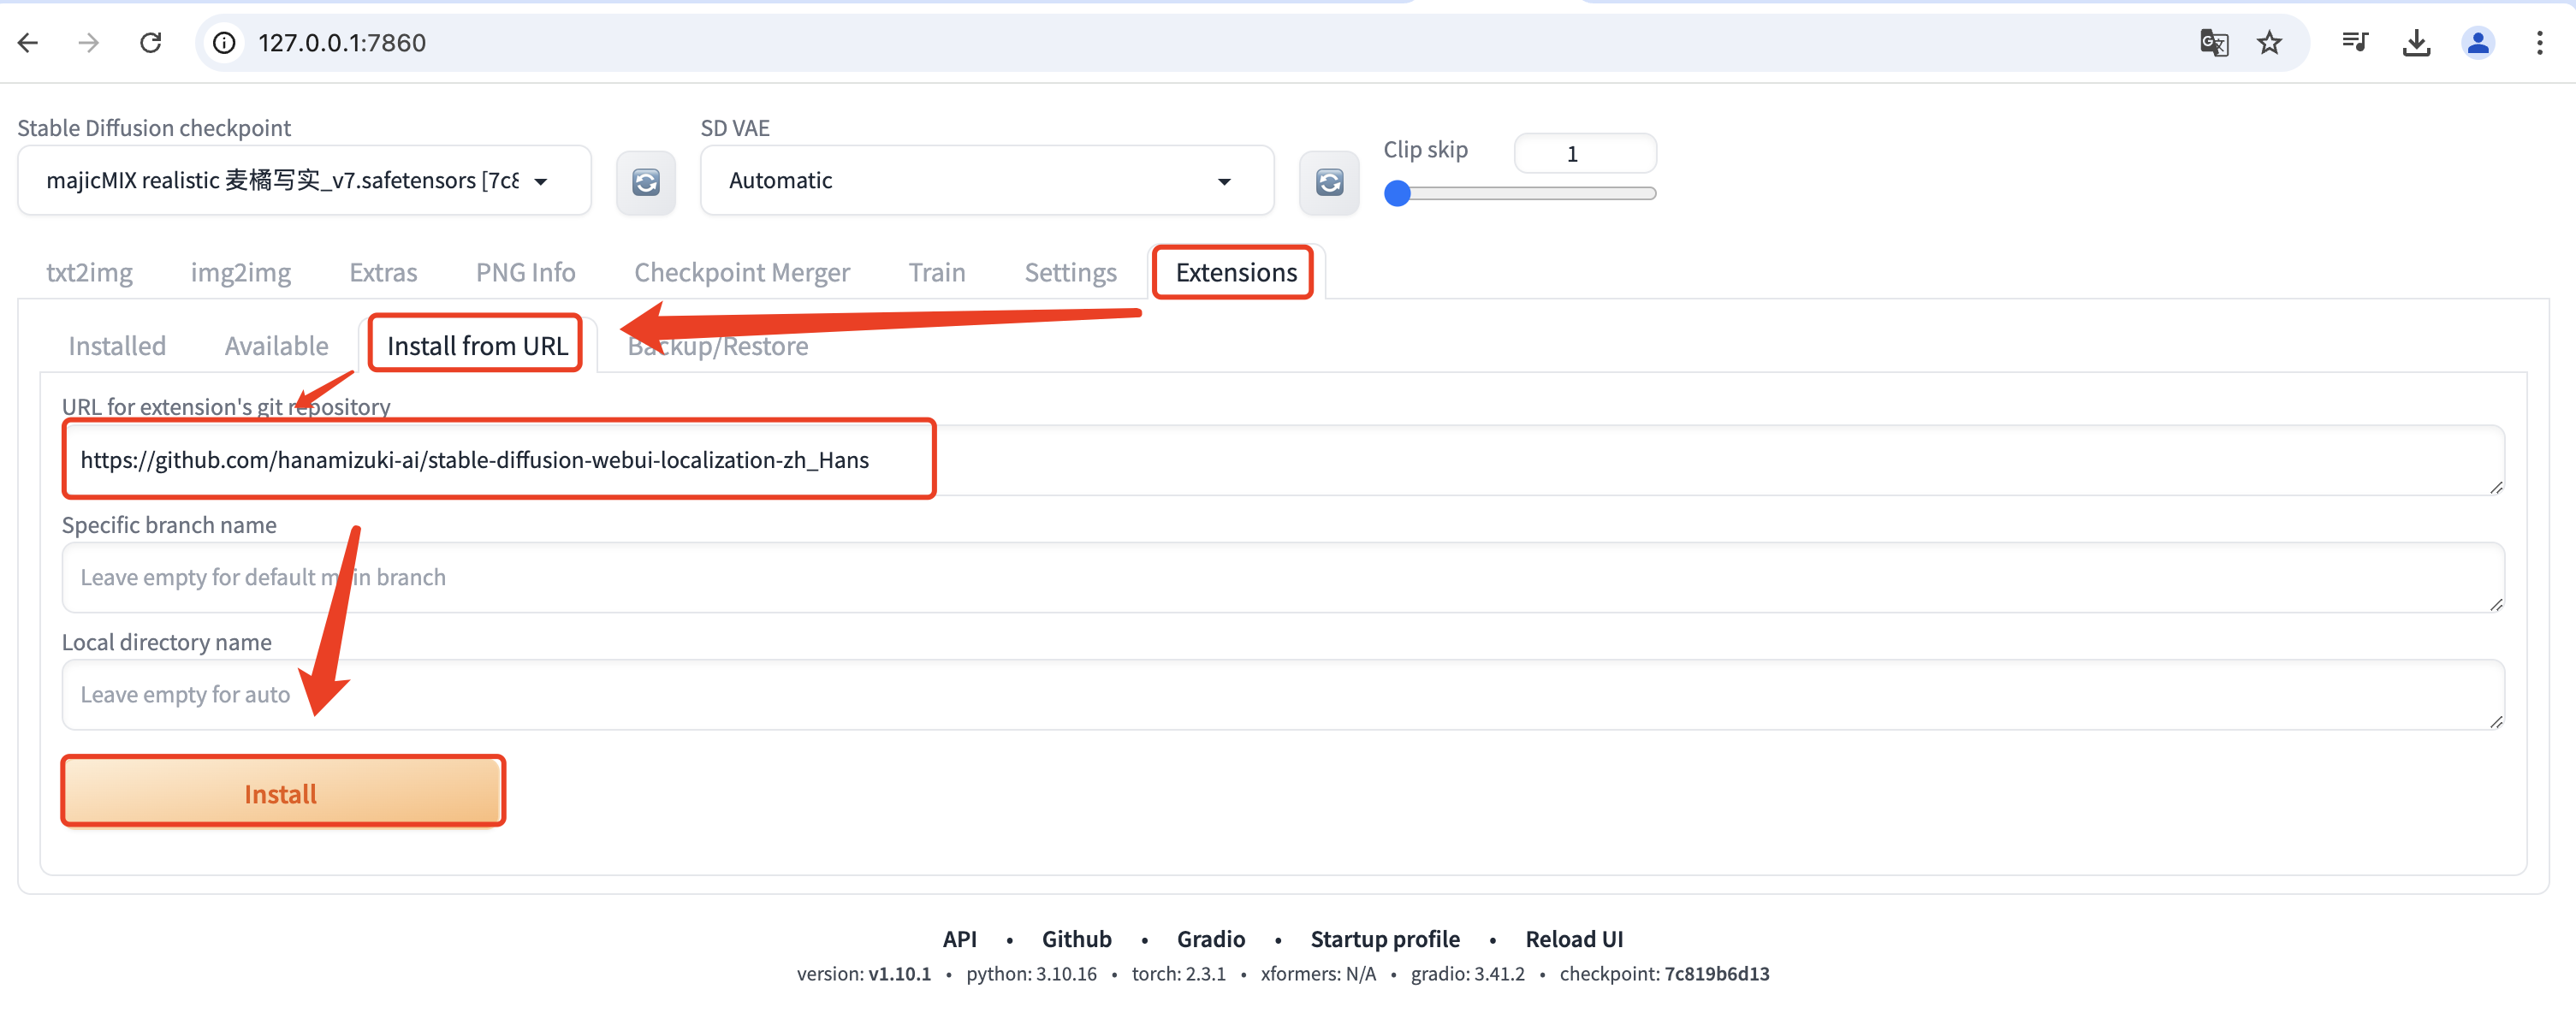Screen dimensions: 2576x1025
Task: Refresh the Stable Diffusion checkpoint list
Action: [x=645, y=182]
